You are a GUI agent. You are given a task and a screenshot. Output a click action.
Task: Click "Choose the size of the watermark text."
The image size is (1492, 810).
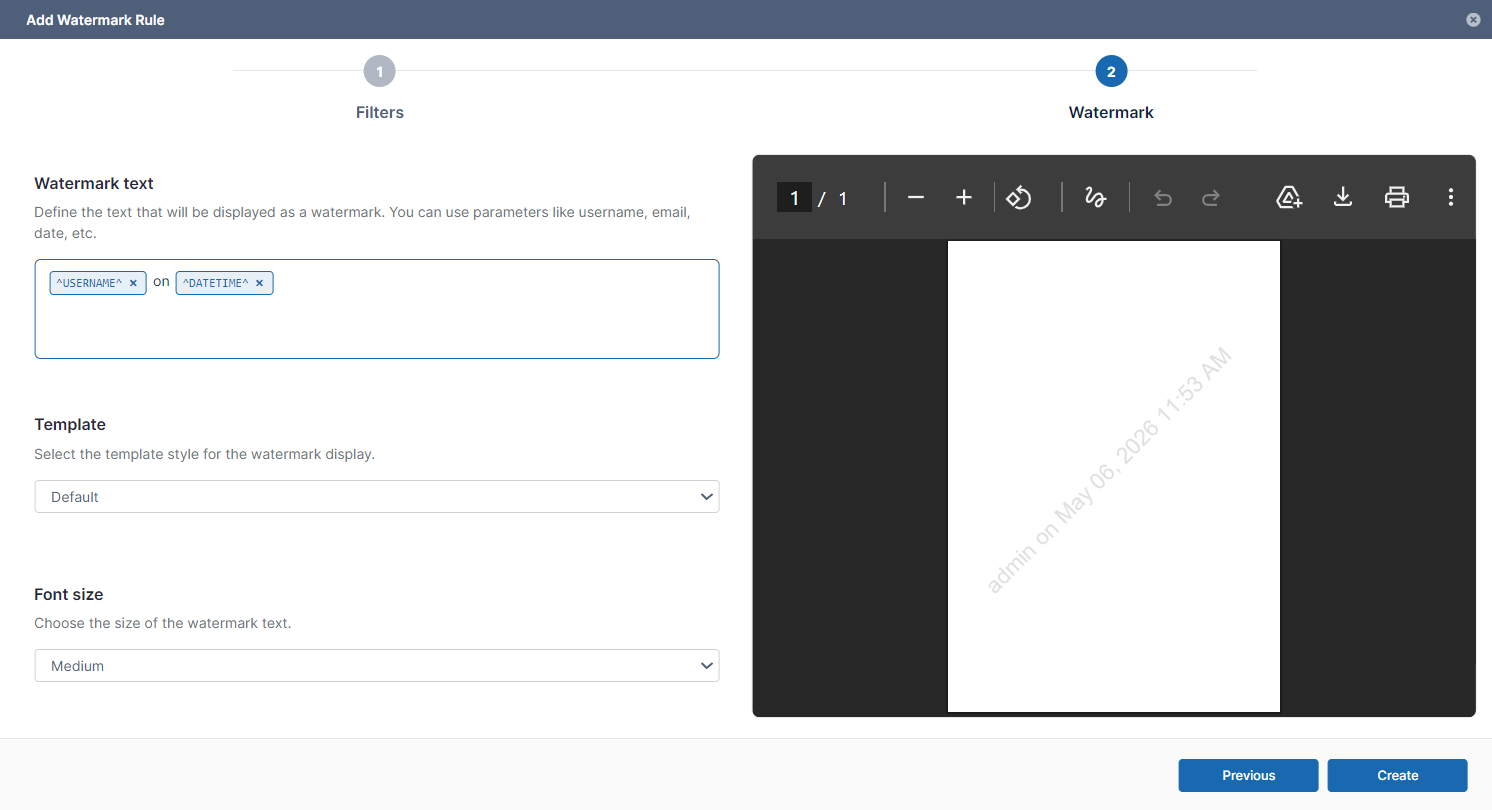[x=163, y=623]
